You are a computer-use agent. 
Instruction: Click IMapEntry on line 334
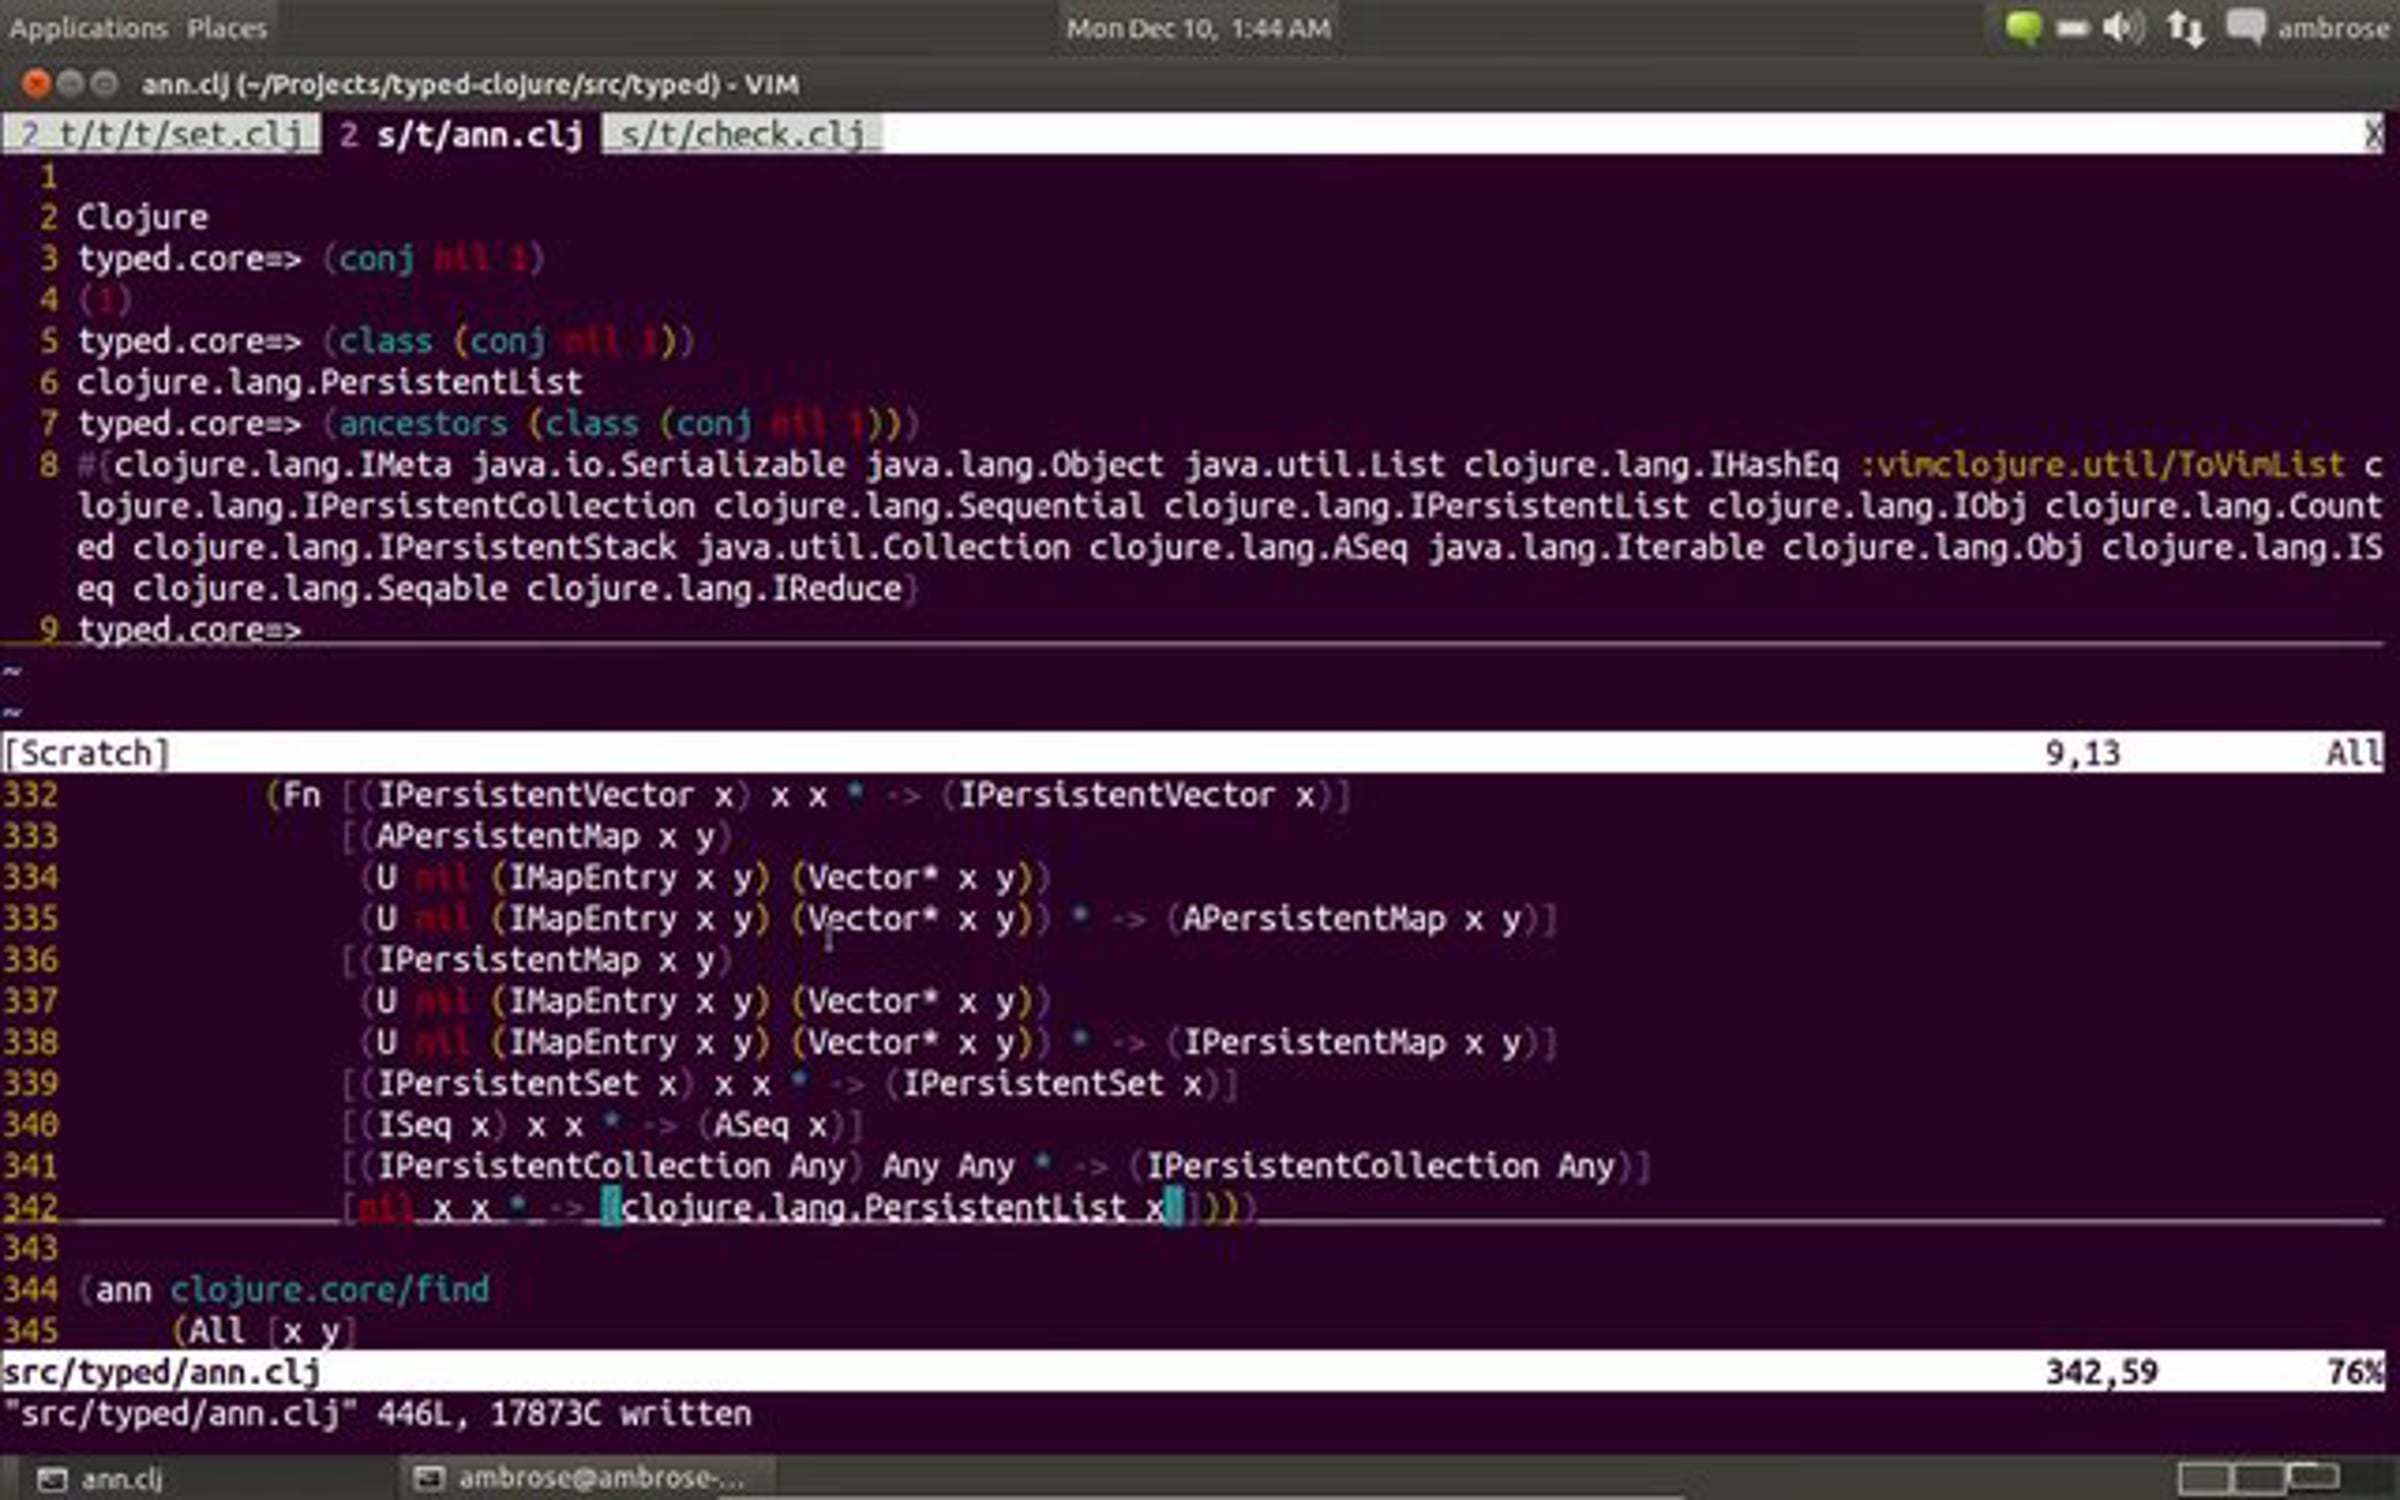(x=593, y=878)
